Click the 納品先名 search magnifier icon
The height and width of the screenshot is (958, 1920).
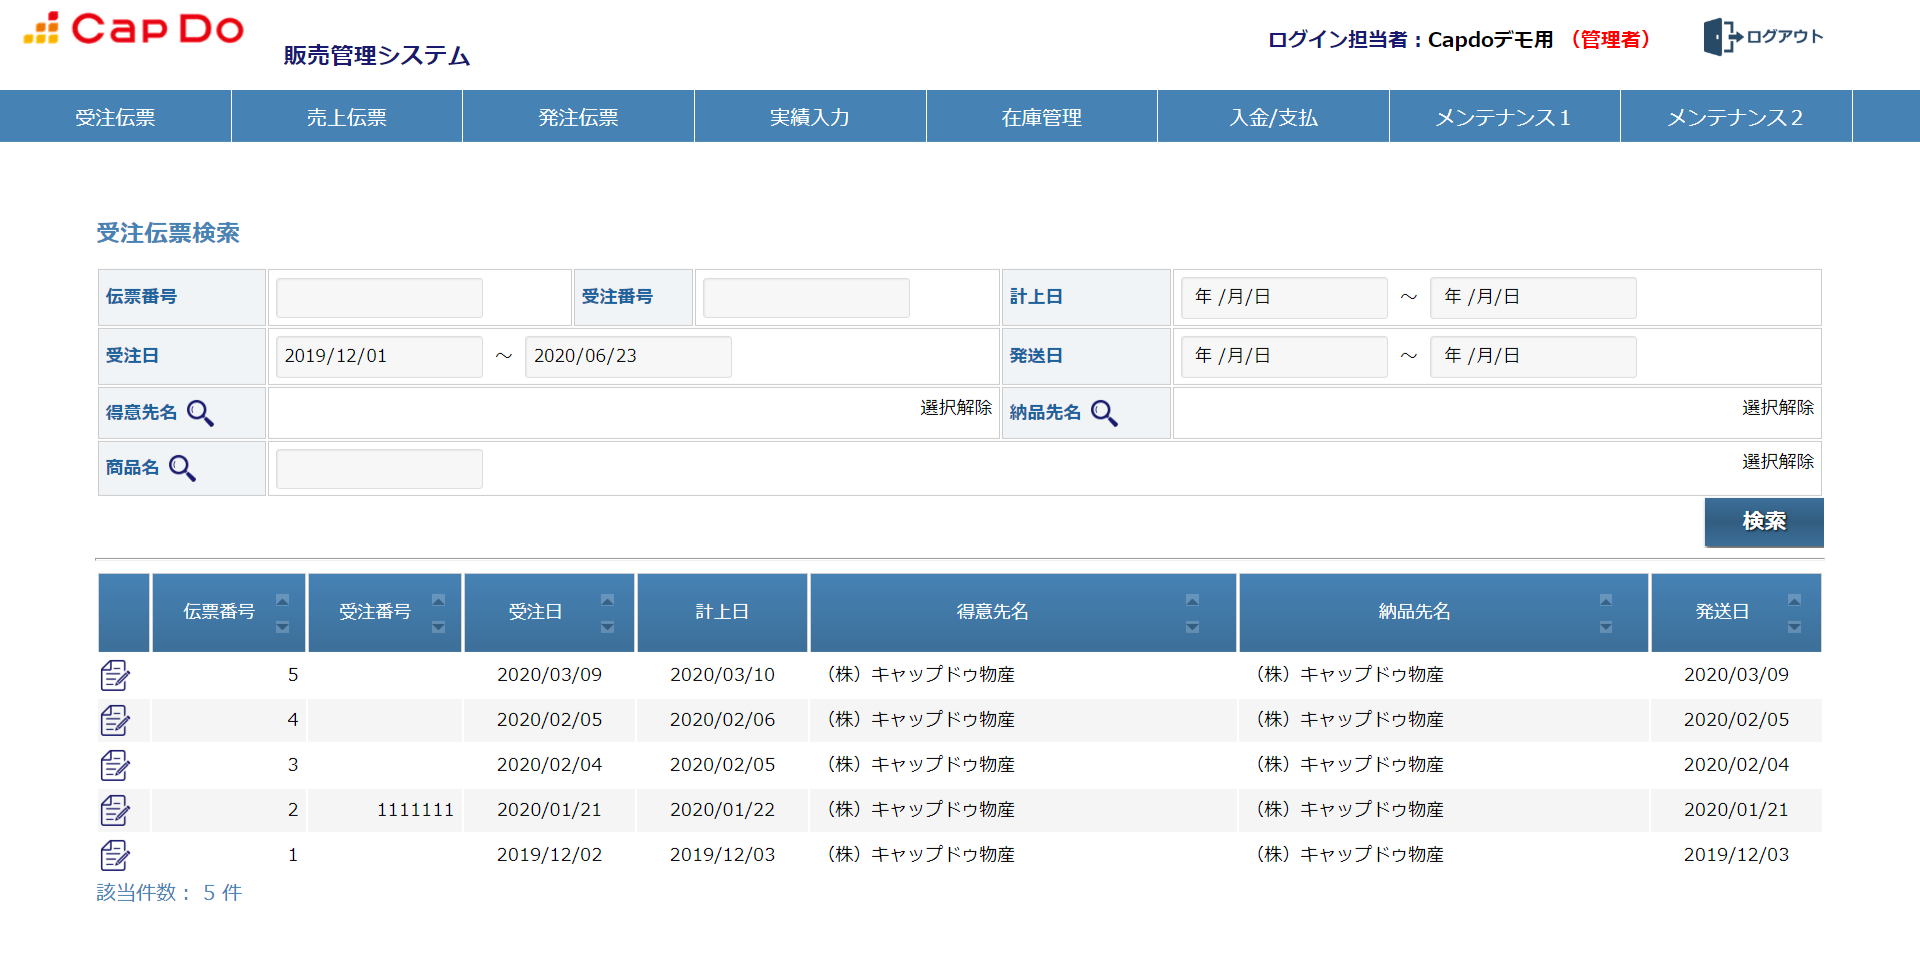tap(1104, 413)
